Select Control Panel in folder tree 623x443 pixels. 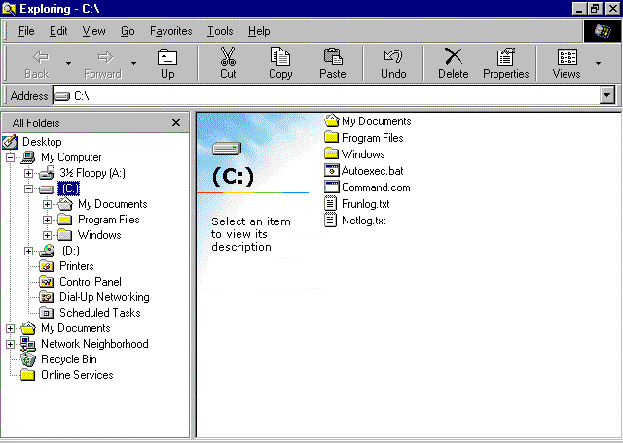(x=89, y=282)
